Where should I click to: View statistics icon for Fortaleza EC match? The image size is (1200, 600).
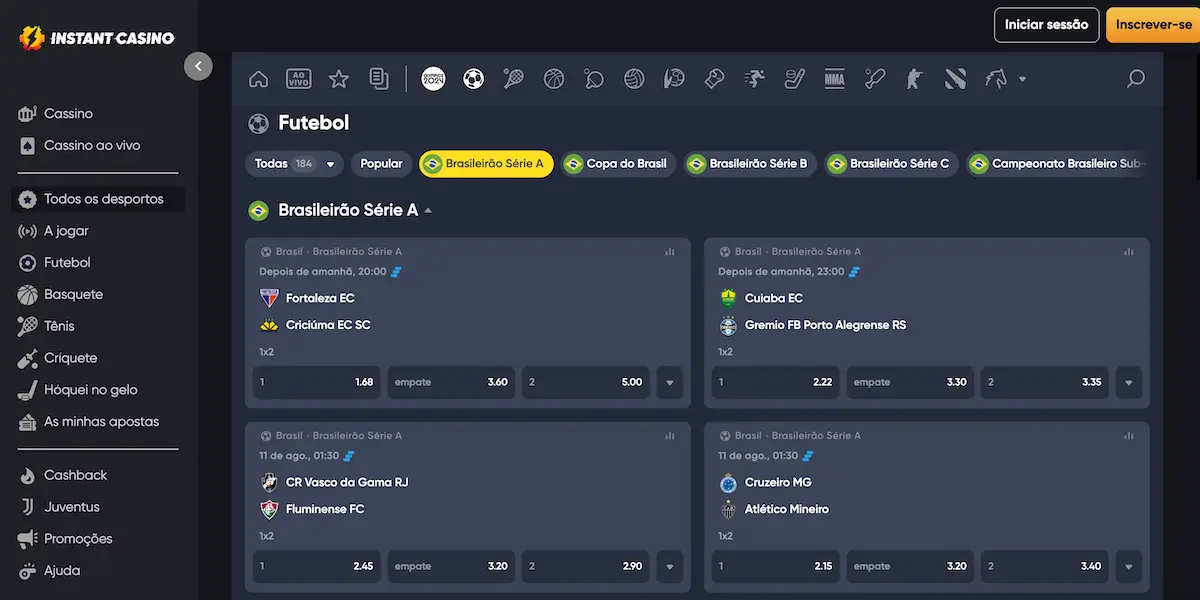[670, 252]
